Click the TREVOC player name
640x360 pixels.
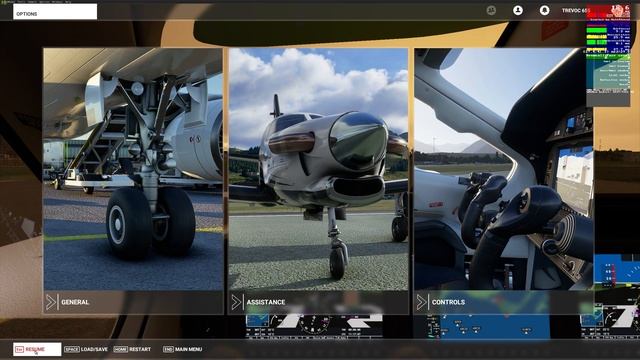(575, 11)
